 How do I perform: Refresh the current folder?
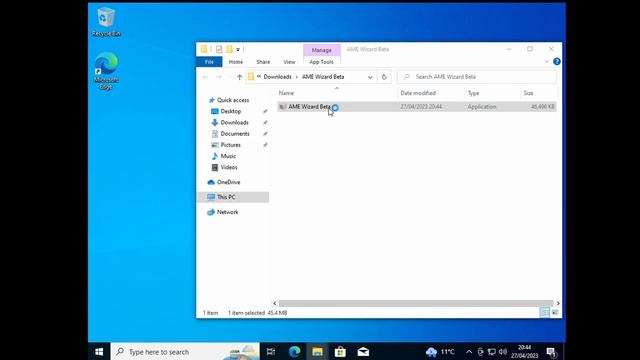[x=384, y=77]
